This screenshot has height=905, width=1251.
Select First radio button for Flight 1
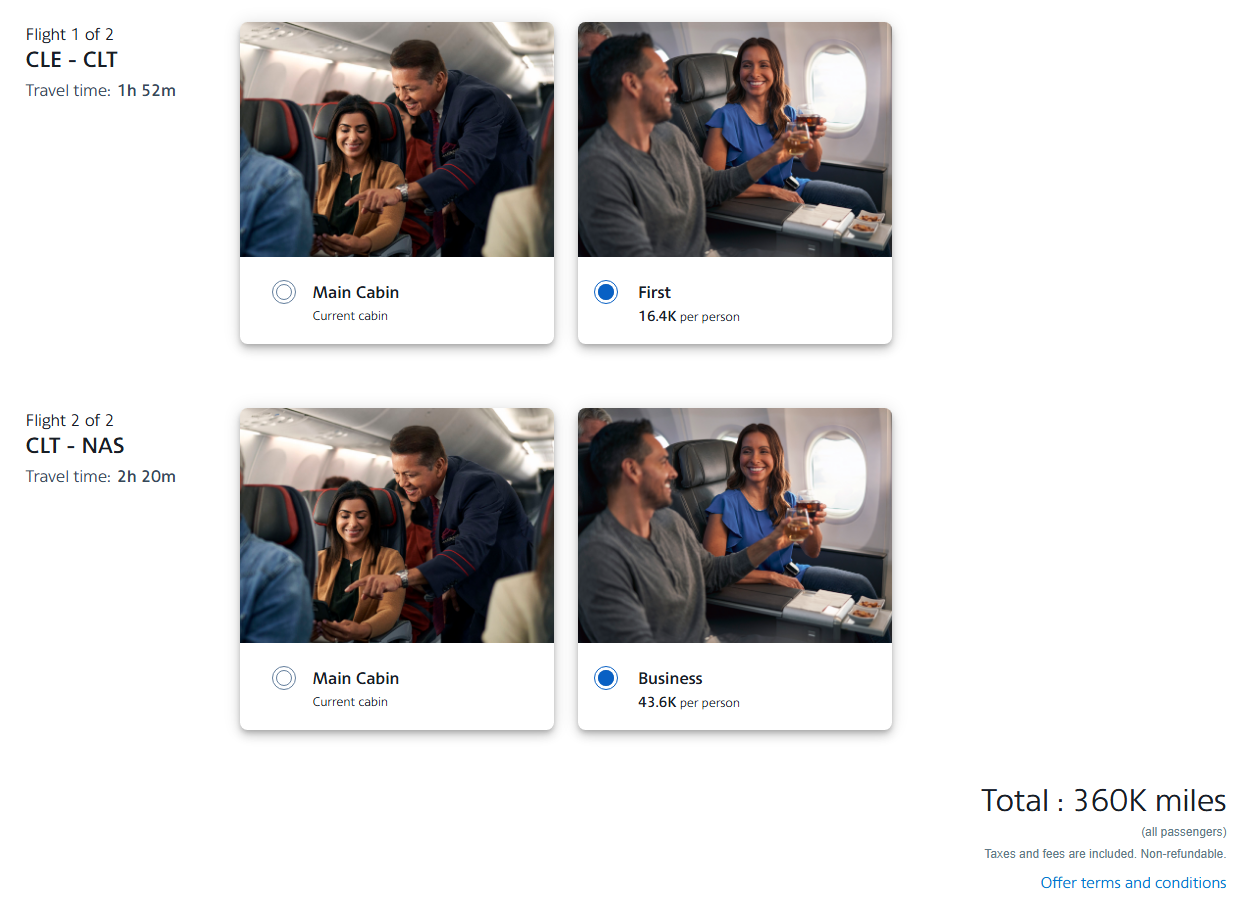pyautogui.click(x=605, y=292)
